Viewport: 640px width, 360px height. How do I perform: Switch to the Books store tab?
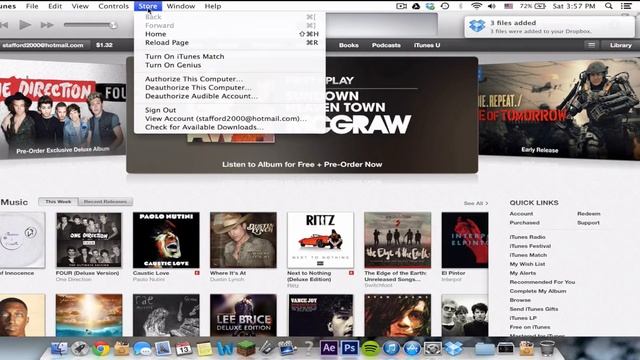(349, 45)
